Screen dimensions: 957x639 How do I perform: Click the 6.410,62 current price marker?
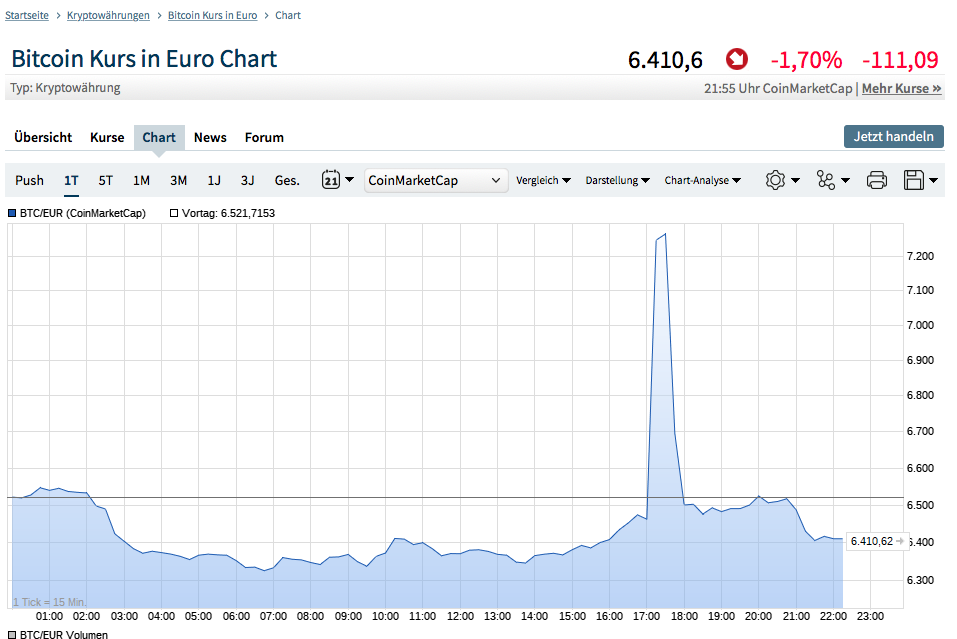(876, 541)
